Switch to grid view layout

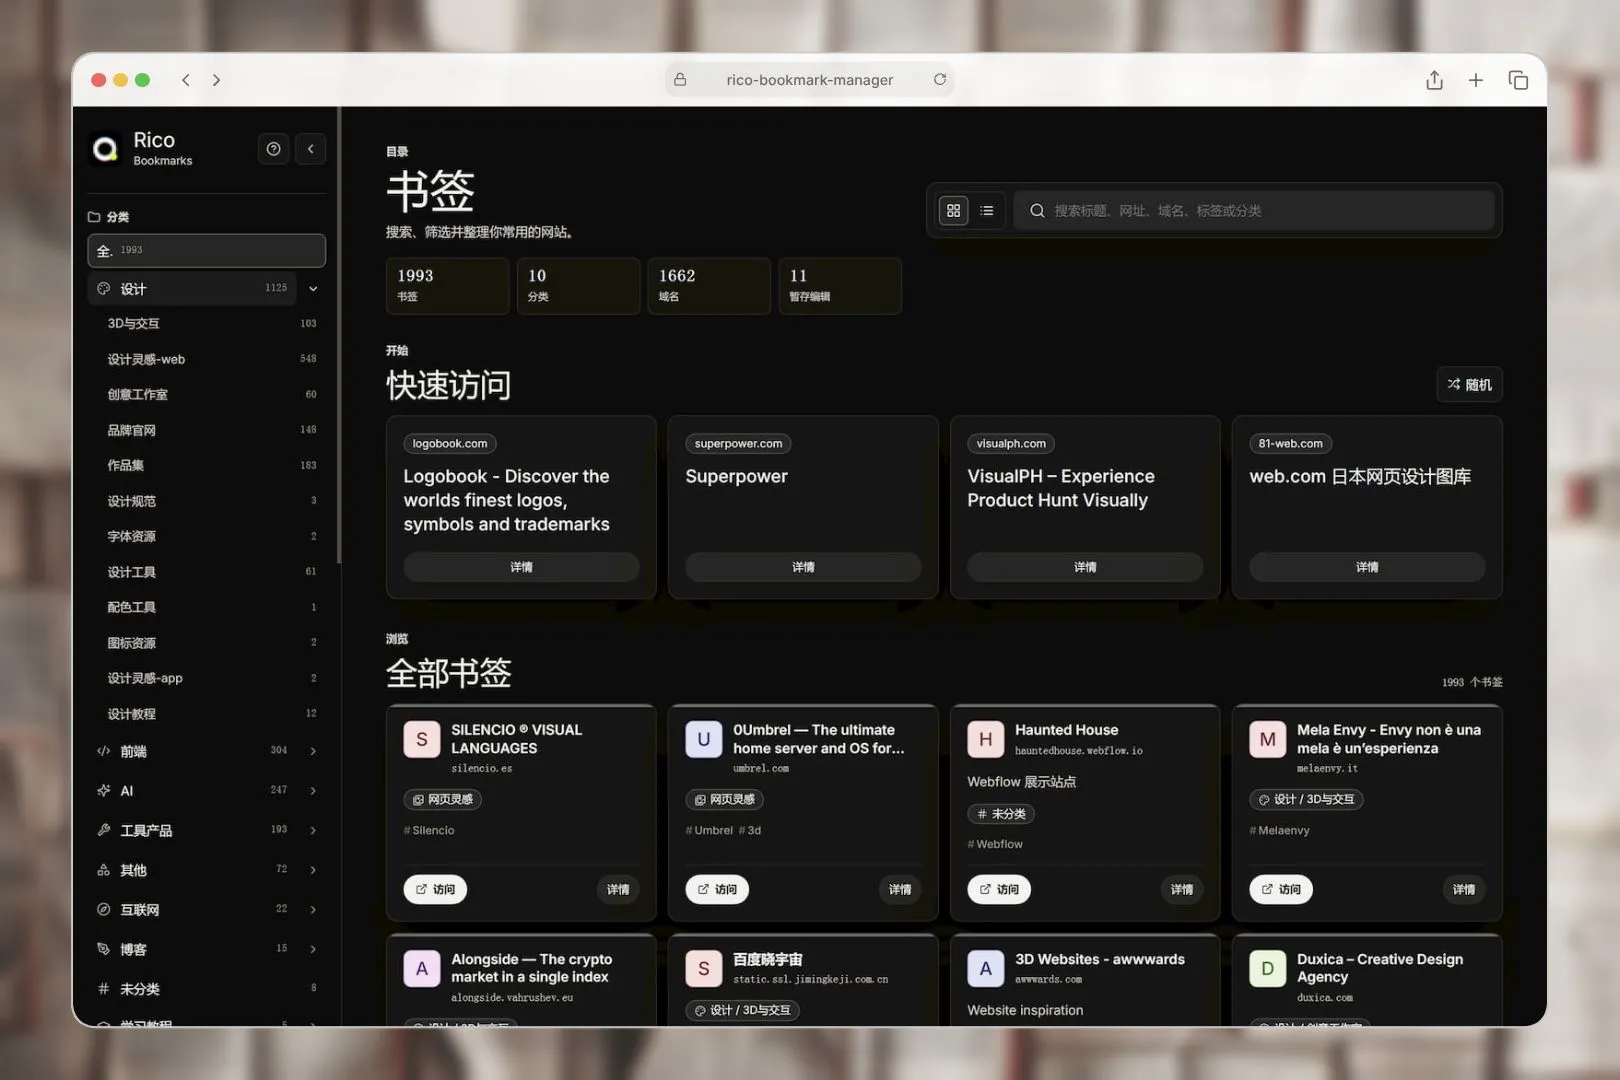[953, 211]
